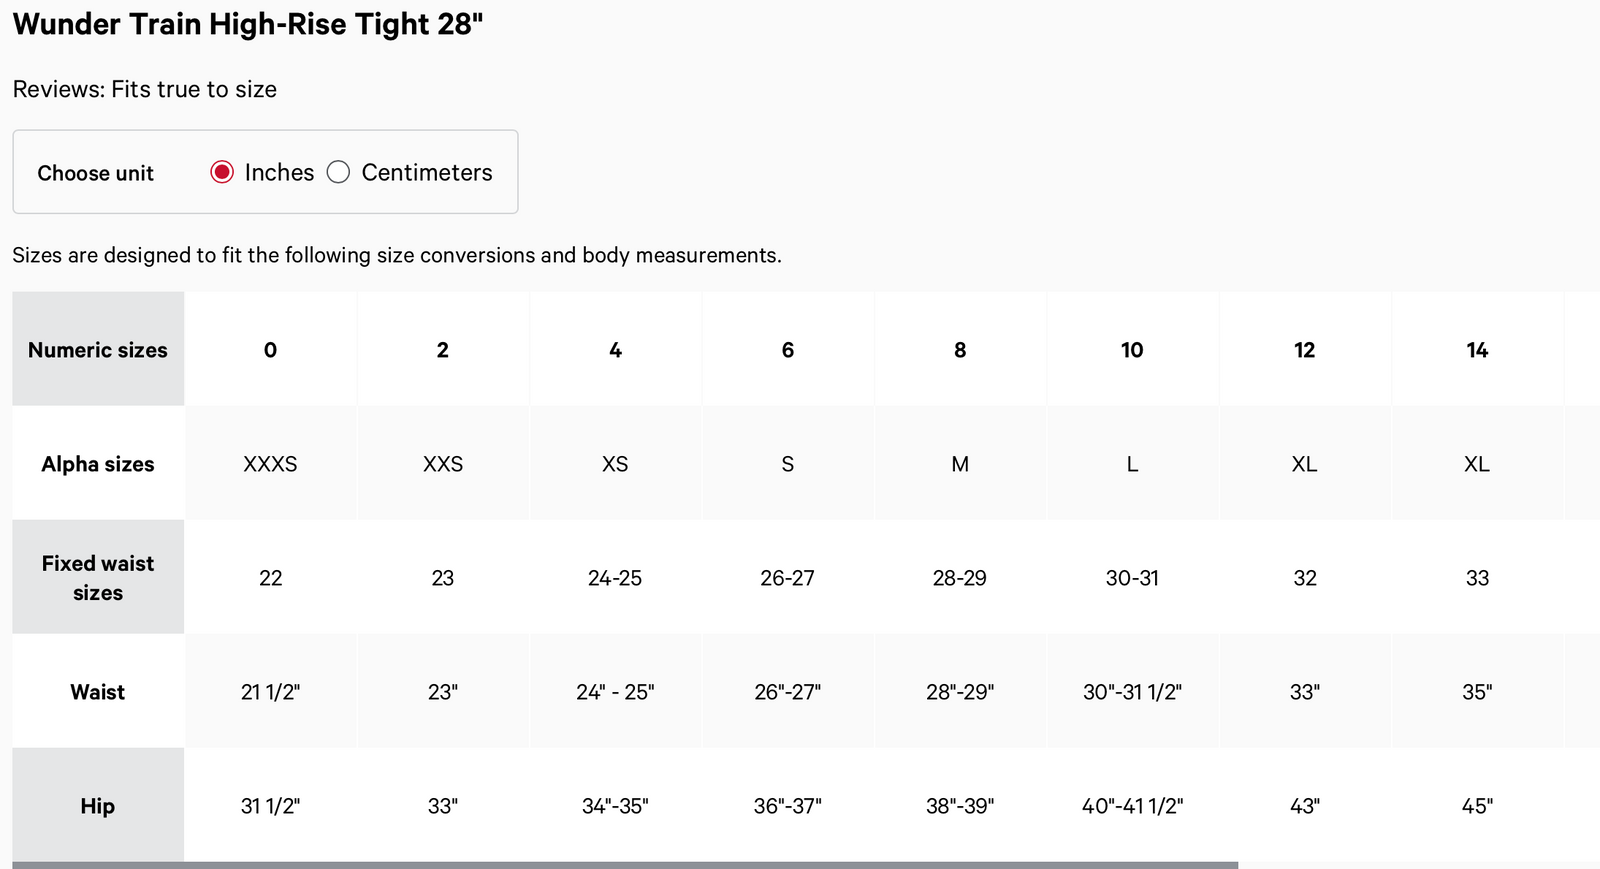Click the numeric size 10 column header
The height and width of the screenshot is (869, 1600).
(x=1132, y=350)
